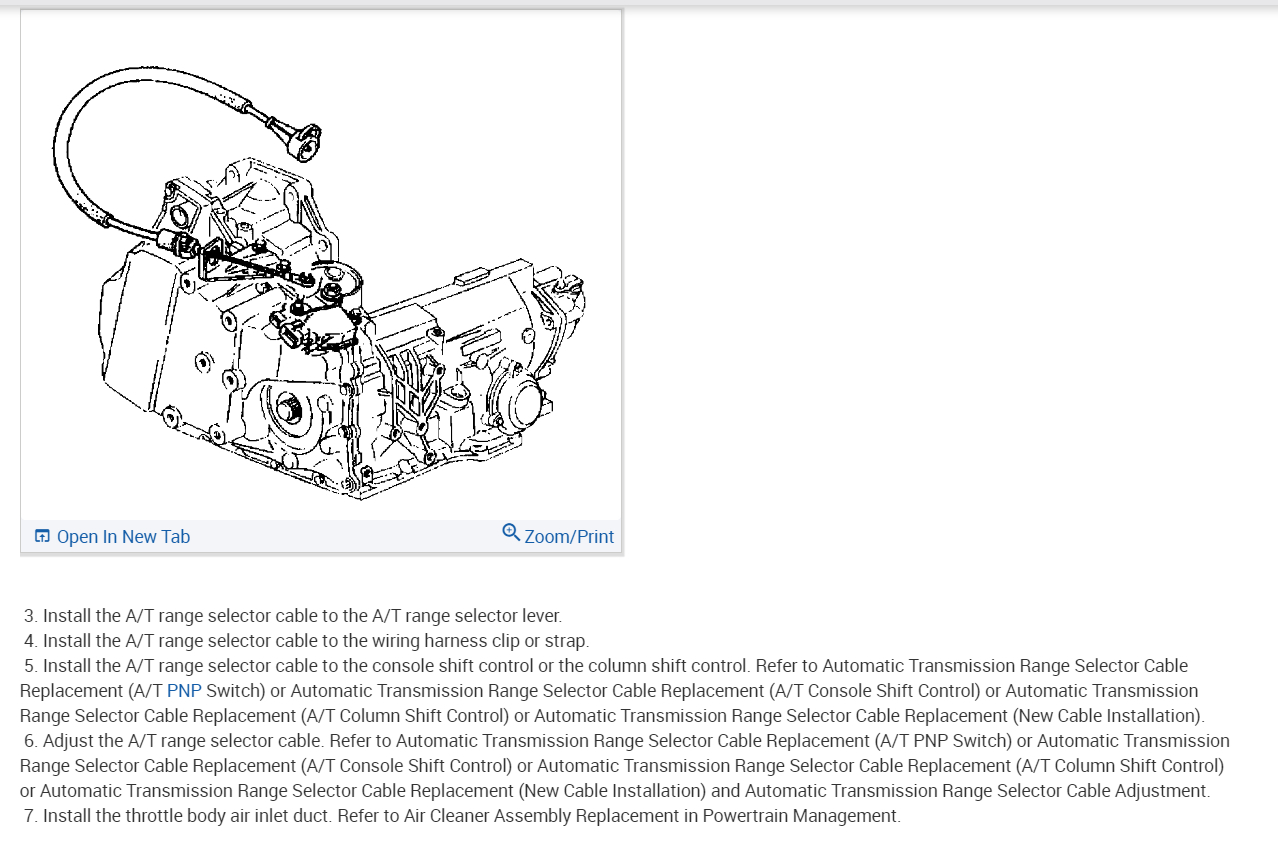Screen dimensions: 1278x847
Task: Click the Open In New Tab link
Action: pyautogui.click(x=112, y=537)
